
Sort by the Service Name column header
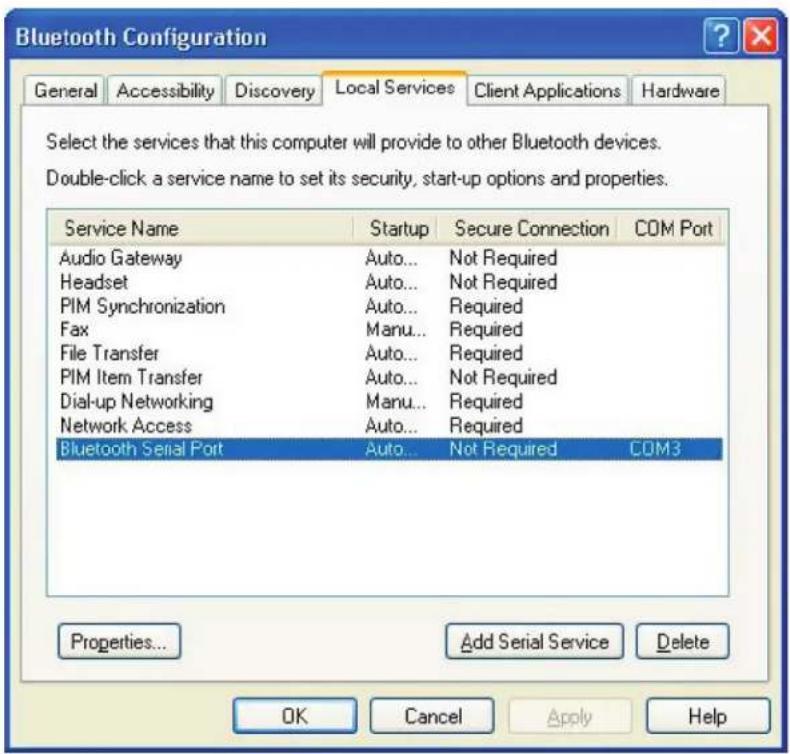202,229
